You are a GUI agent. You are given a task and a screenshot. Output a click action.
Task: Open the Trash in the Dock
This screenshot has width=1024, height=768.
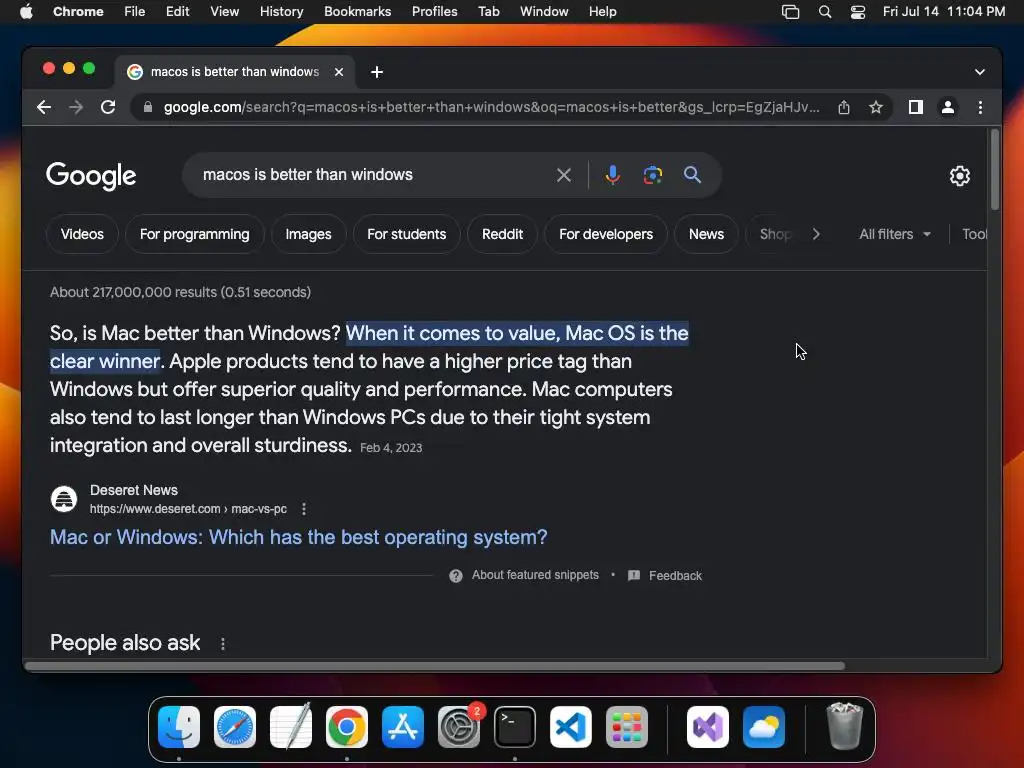tap(844, 727)
